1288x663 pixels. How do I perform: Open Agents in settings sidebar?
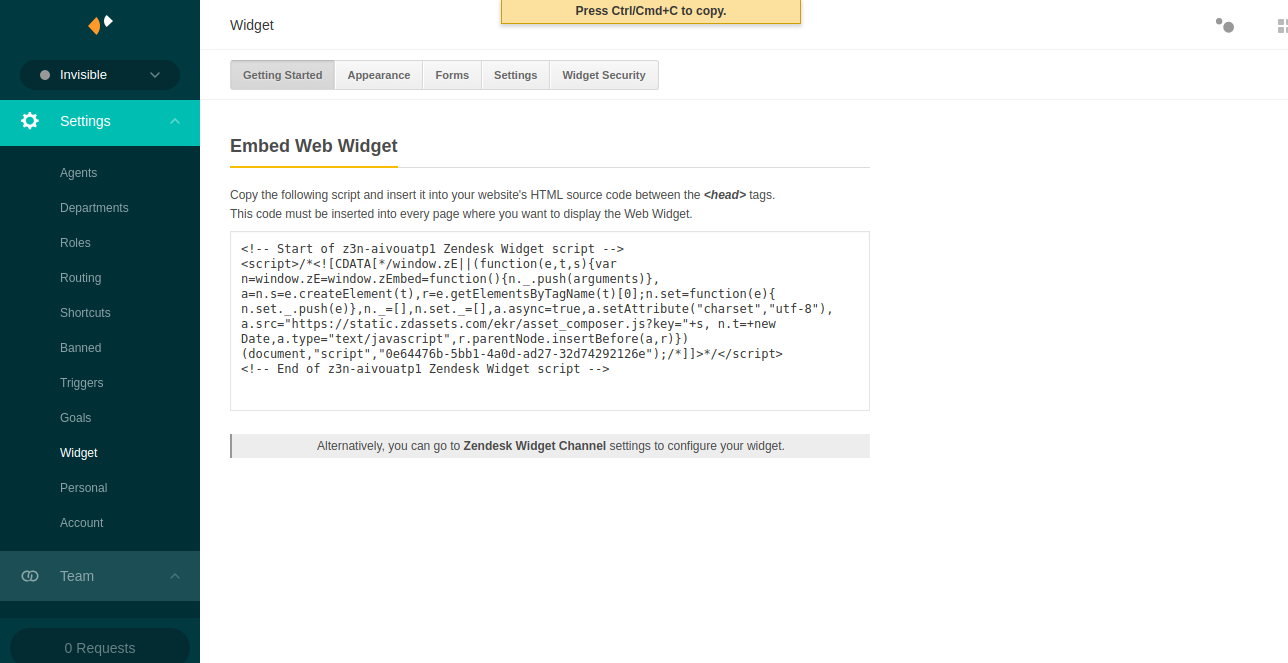[x=79, y=173]
